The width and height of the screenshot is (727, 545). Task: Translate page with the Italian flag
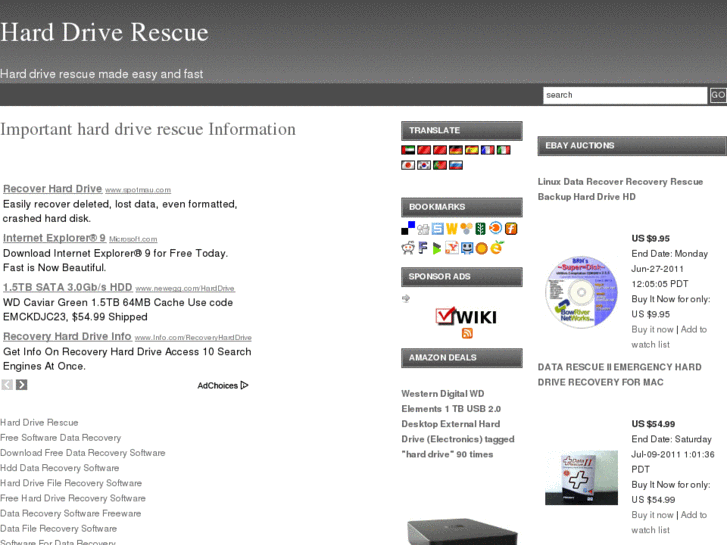coord(504,150)
